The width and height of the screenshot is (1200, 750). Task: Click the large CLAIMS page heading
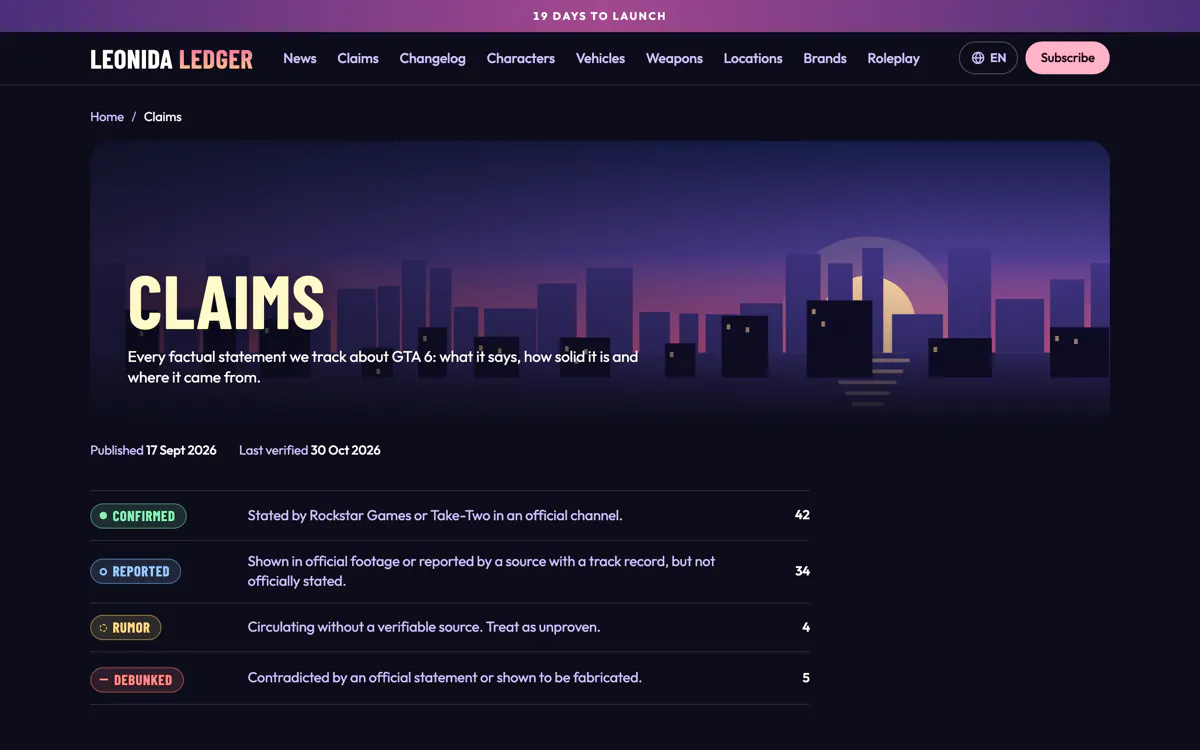[226, 302]
